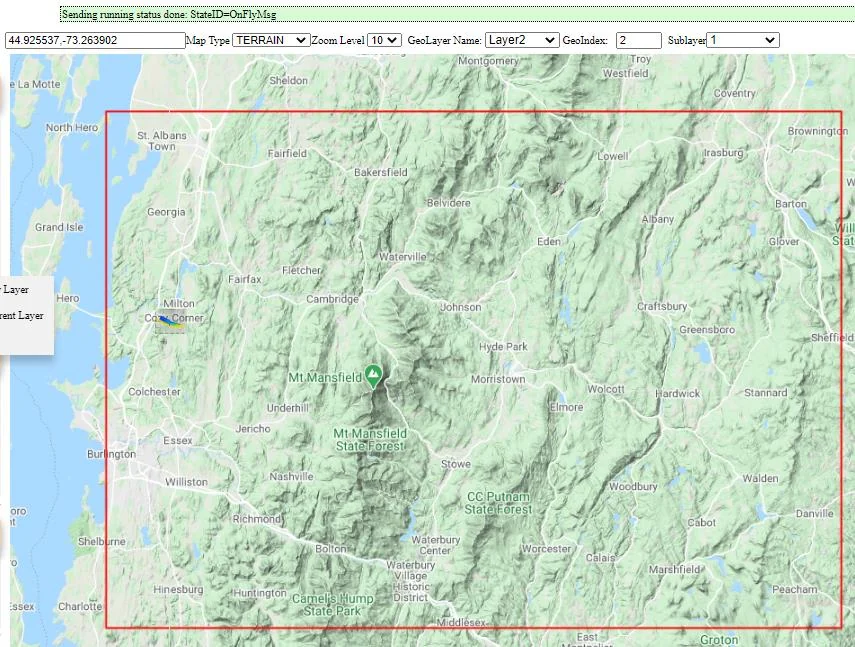Click the Eden map label
The height and width of the screenshot is (647, 855).
549,241
